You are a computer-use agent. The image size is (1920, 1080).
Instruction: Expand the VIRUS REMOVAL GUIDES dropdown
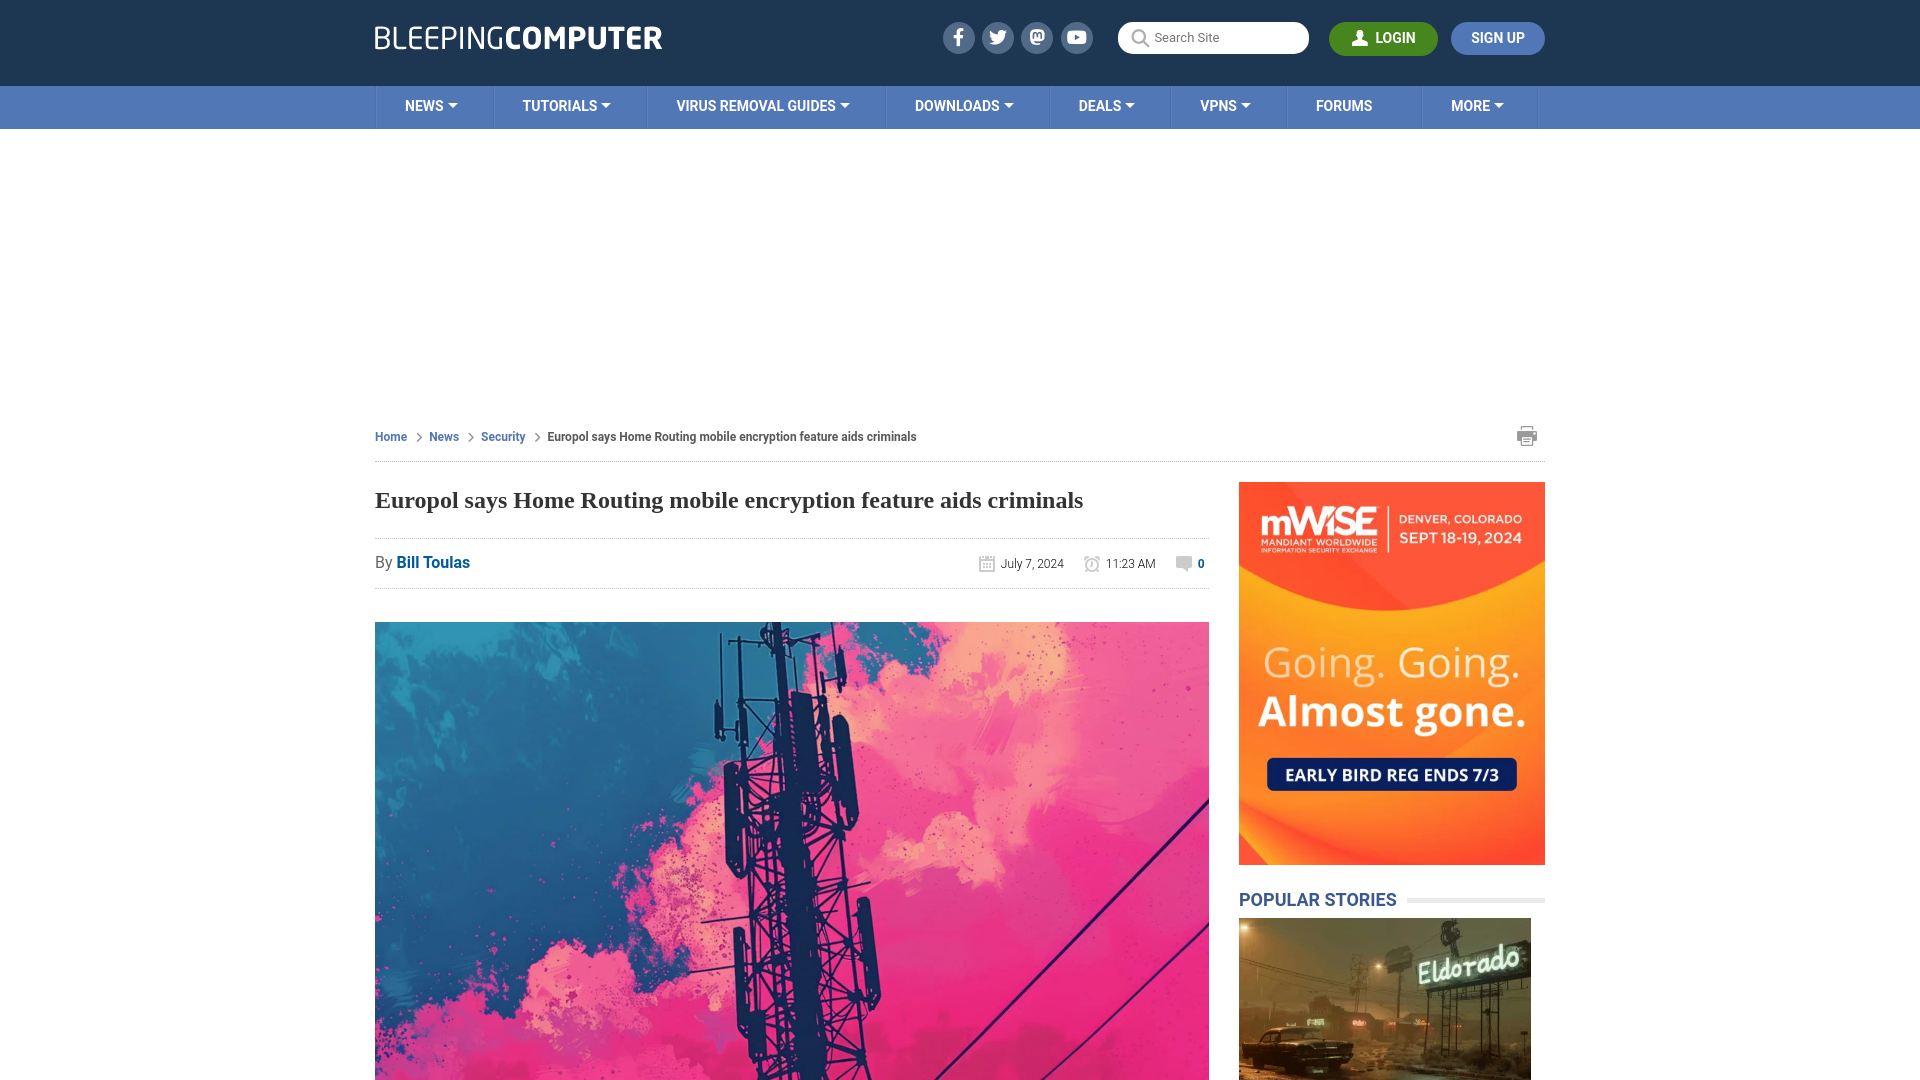click(x=762, y=107)
